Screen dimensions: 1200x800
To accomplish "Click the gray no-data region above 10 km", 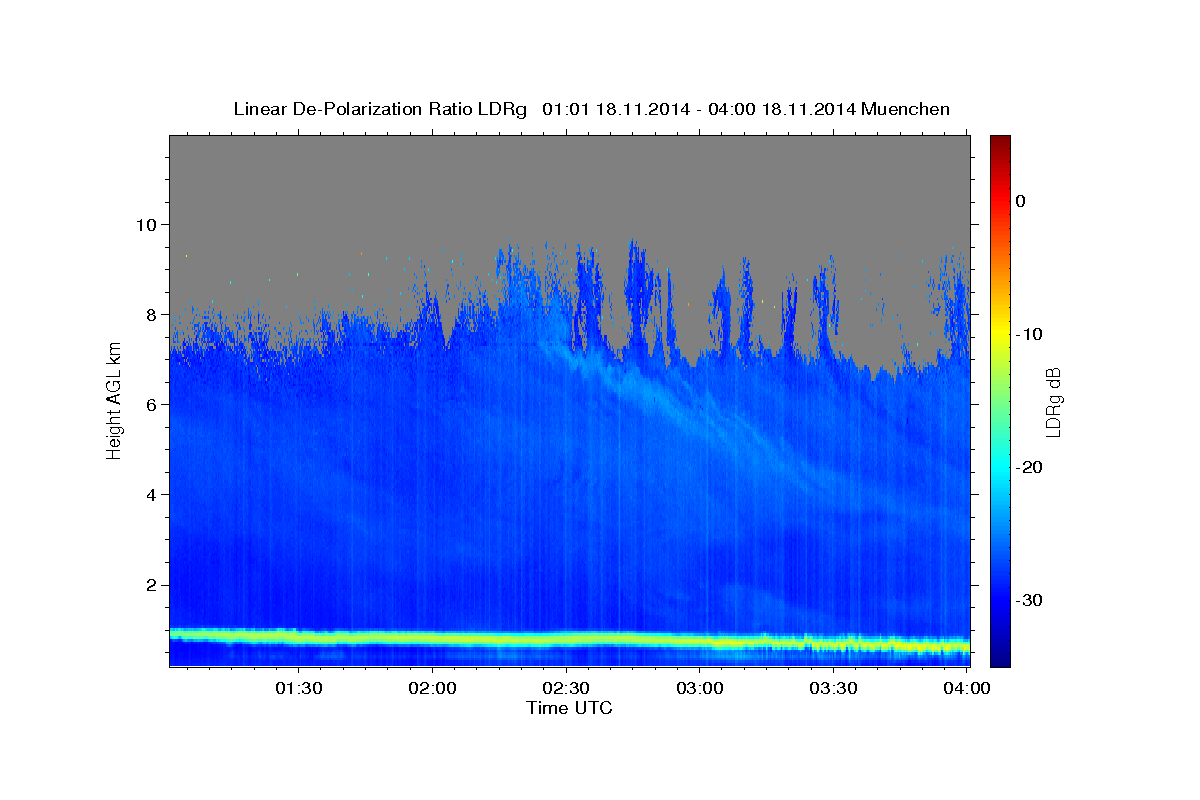I will coord(569,180).
